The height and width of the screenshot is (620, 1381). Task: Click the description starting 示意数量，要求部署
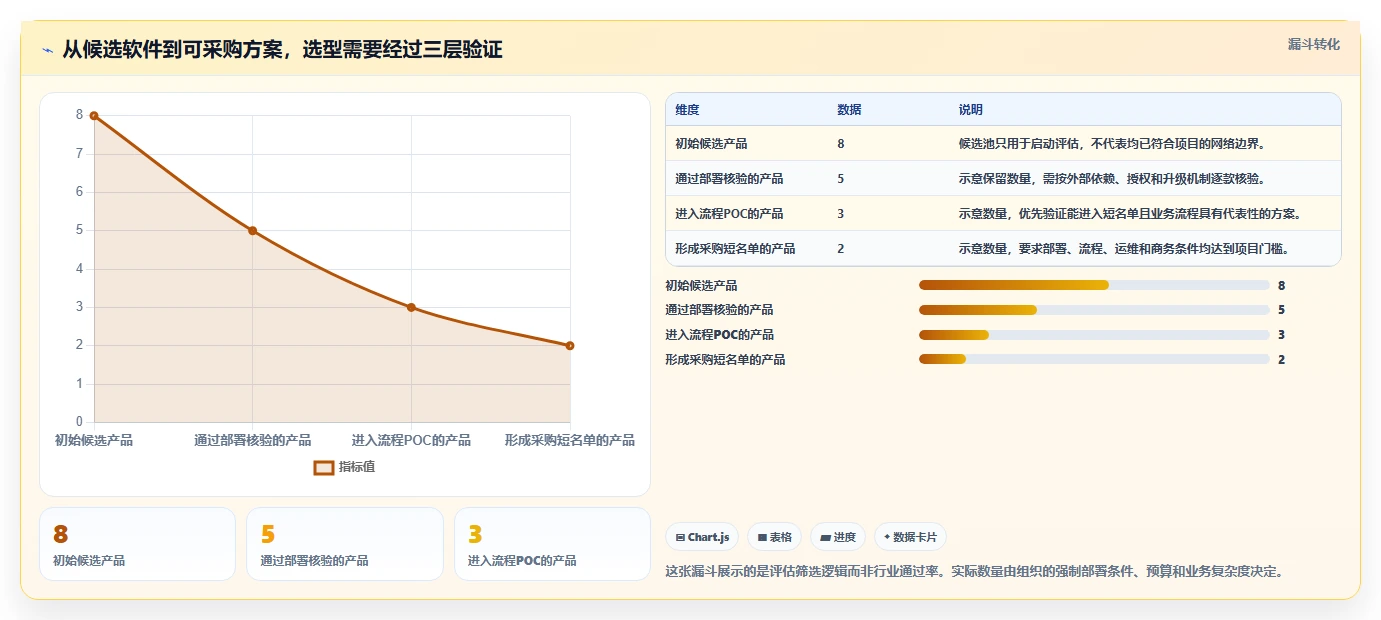click(1124, 249)
